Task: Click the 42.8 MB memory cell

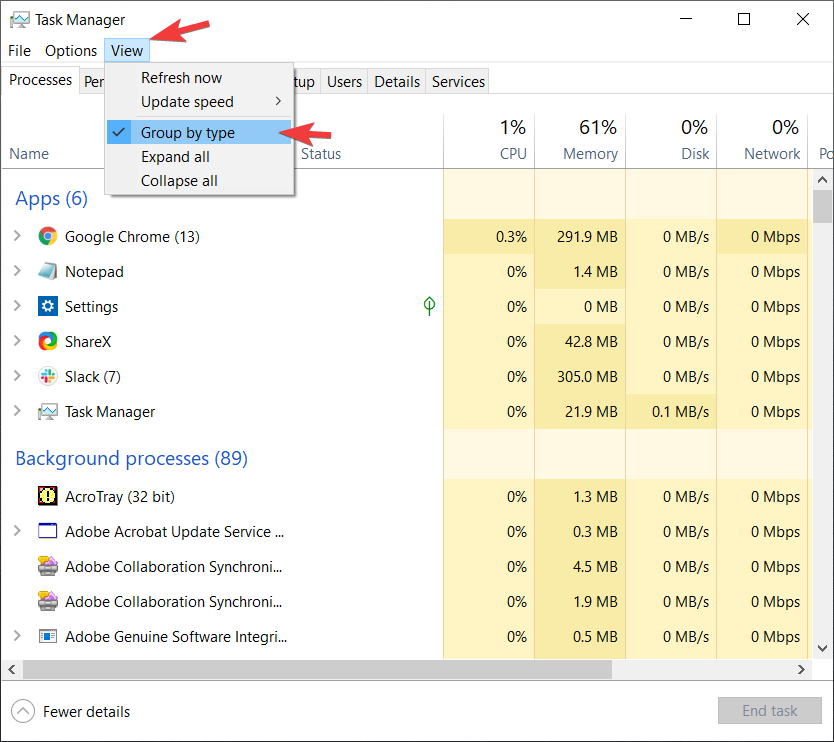Action: 580,341
